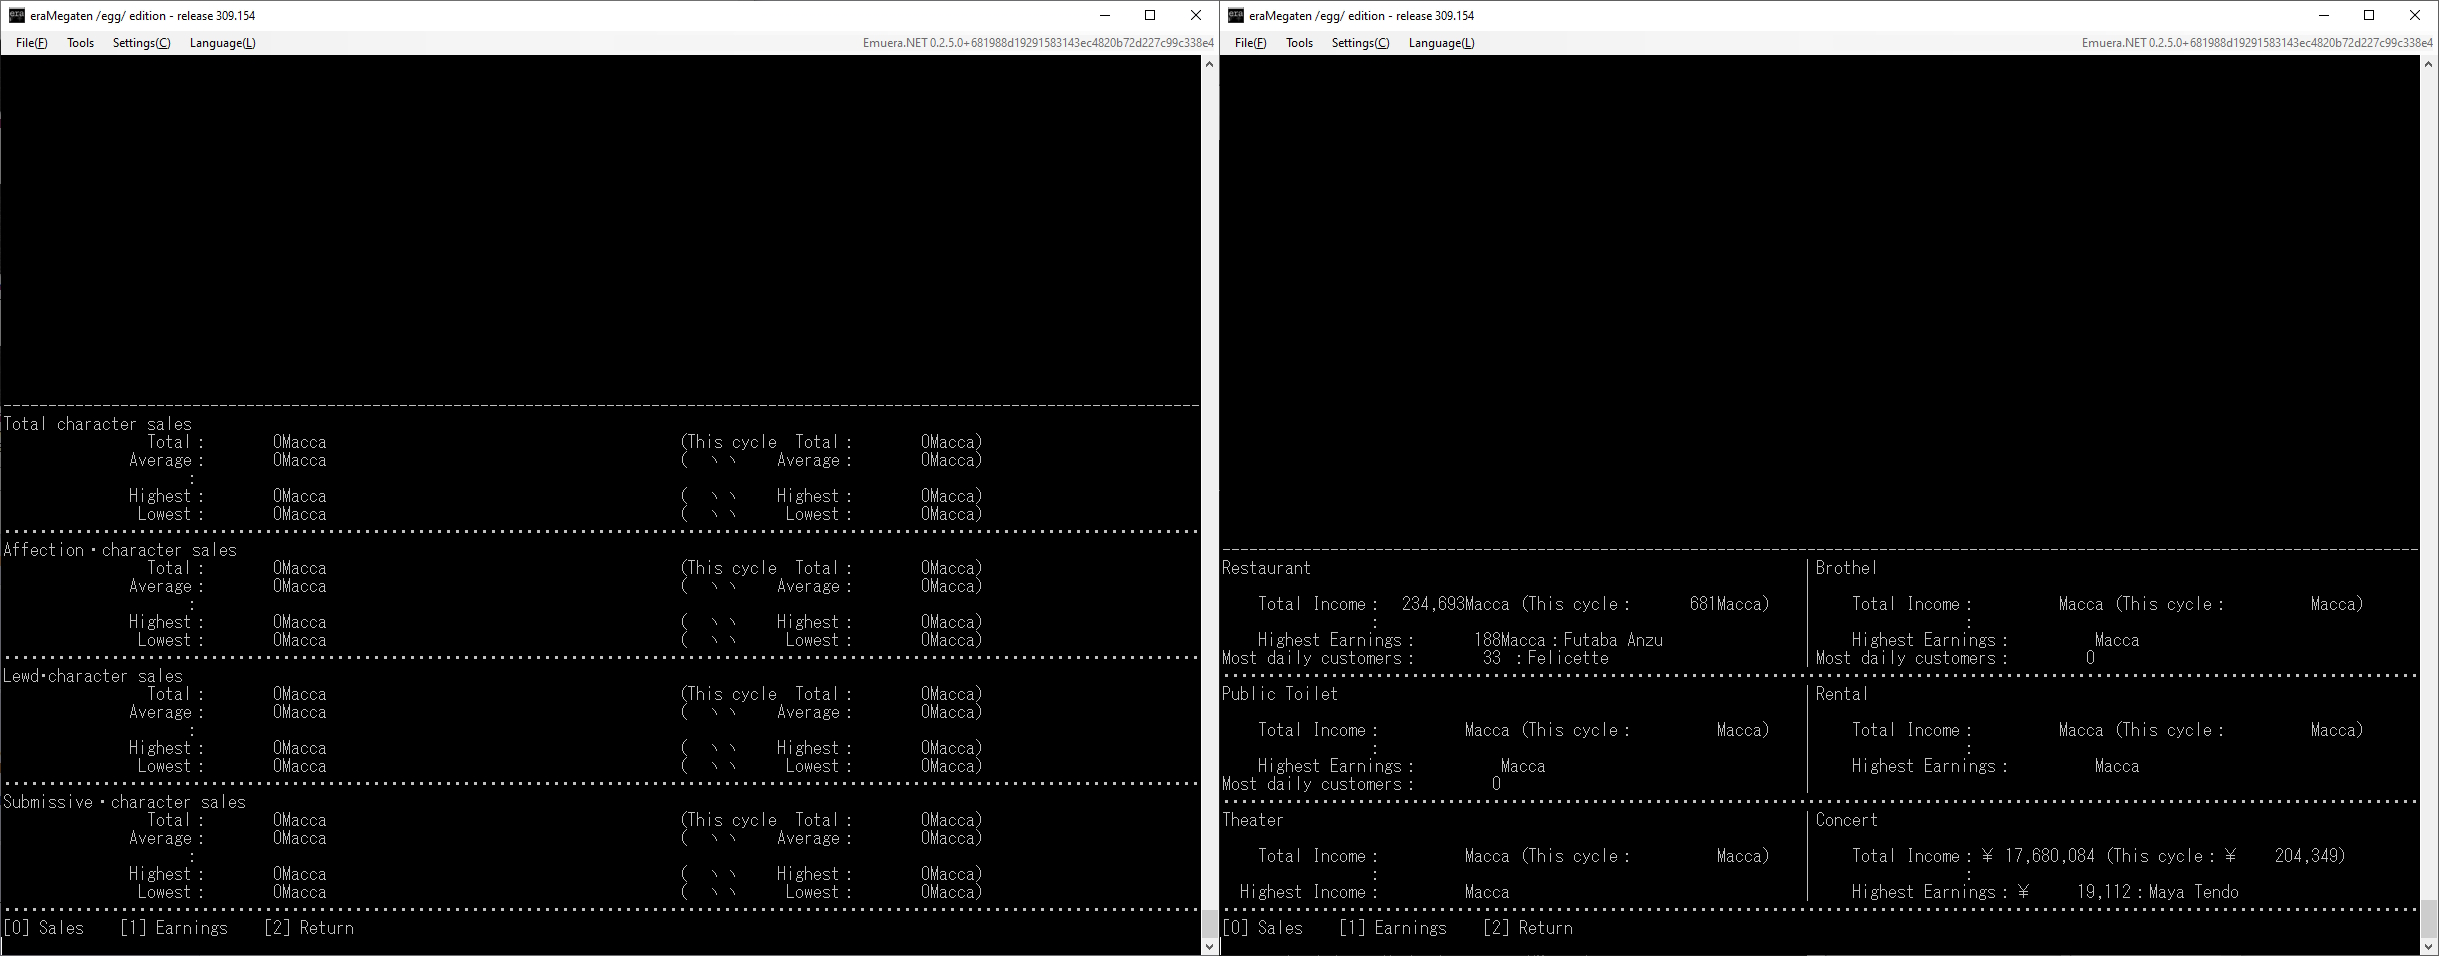Click Emuera.NET version text in right window

tap(2257, 43)
